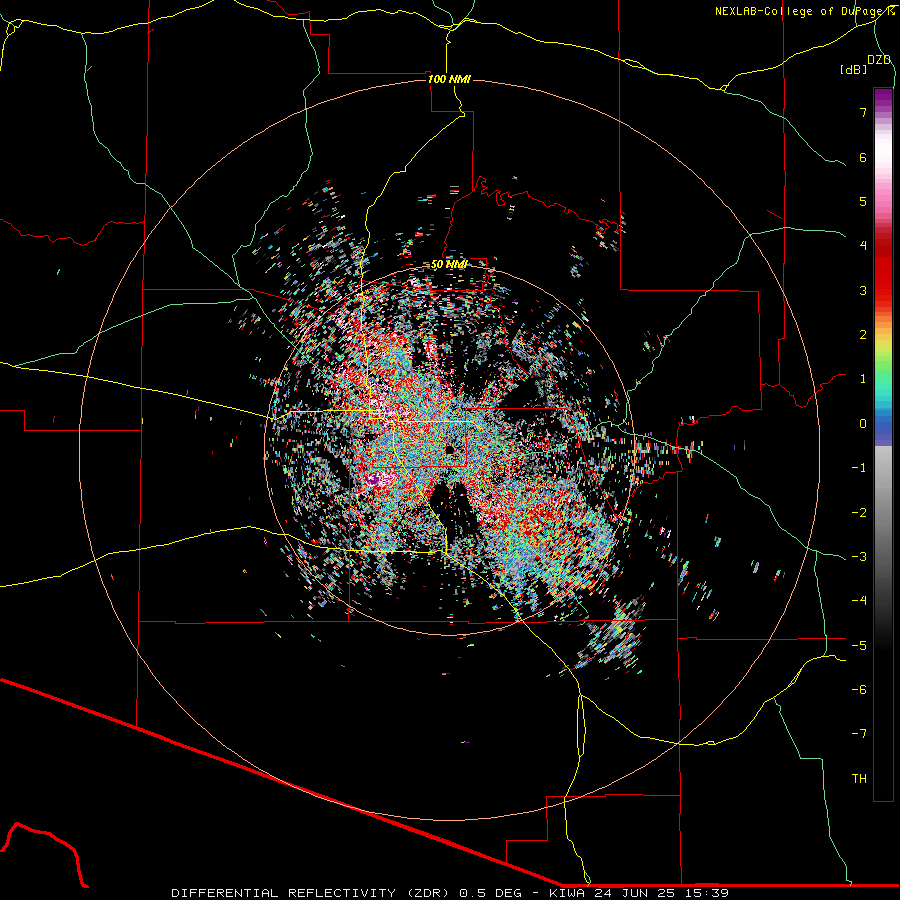Screen dimensions: 900x900
Task: Click the -7 dB tick label
Action: (859, 734)
